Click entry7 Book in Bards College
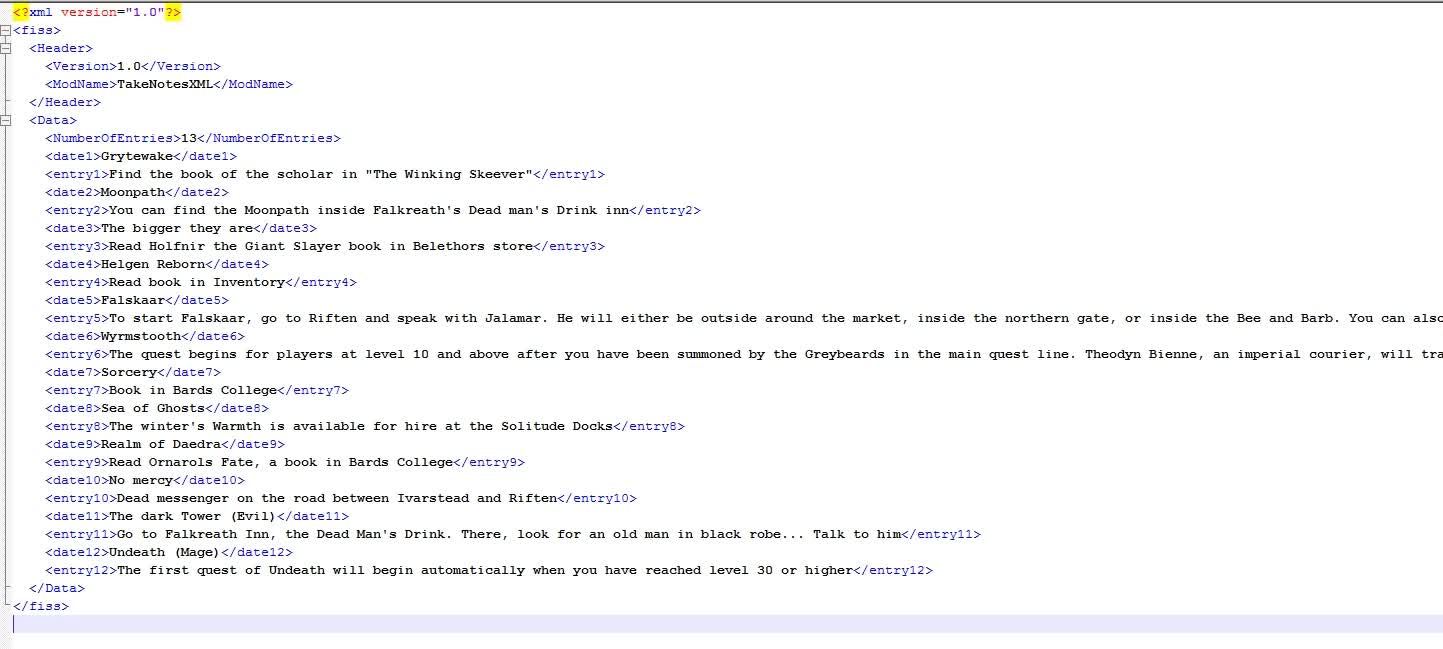The width and height of the screenshot is (1443, 649). 197,390
